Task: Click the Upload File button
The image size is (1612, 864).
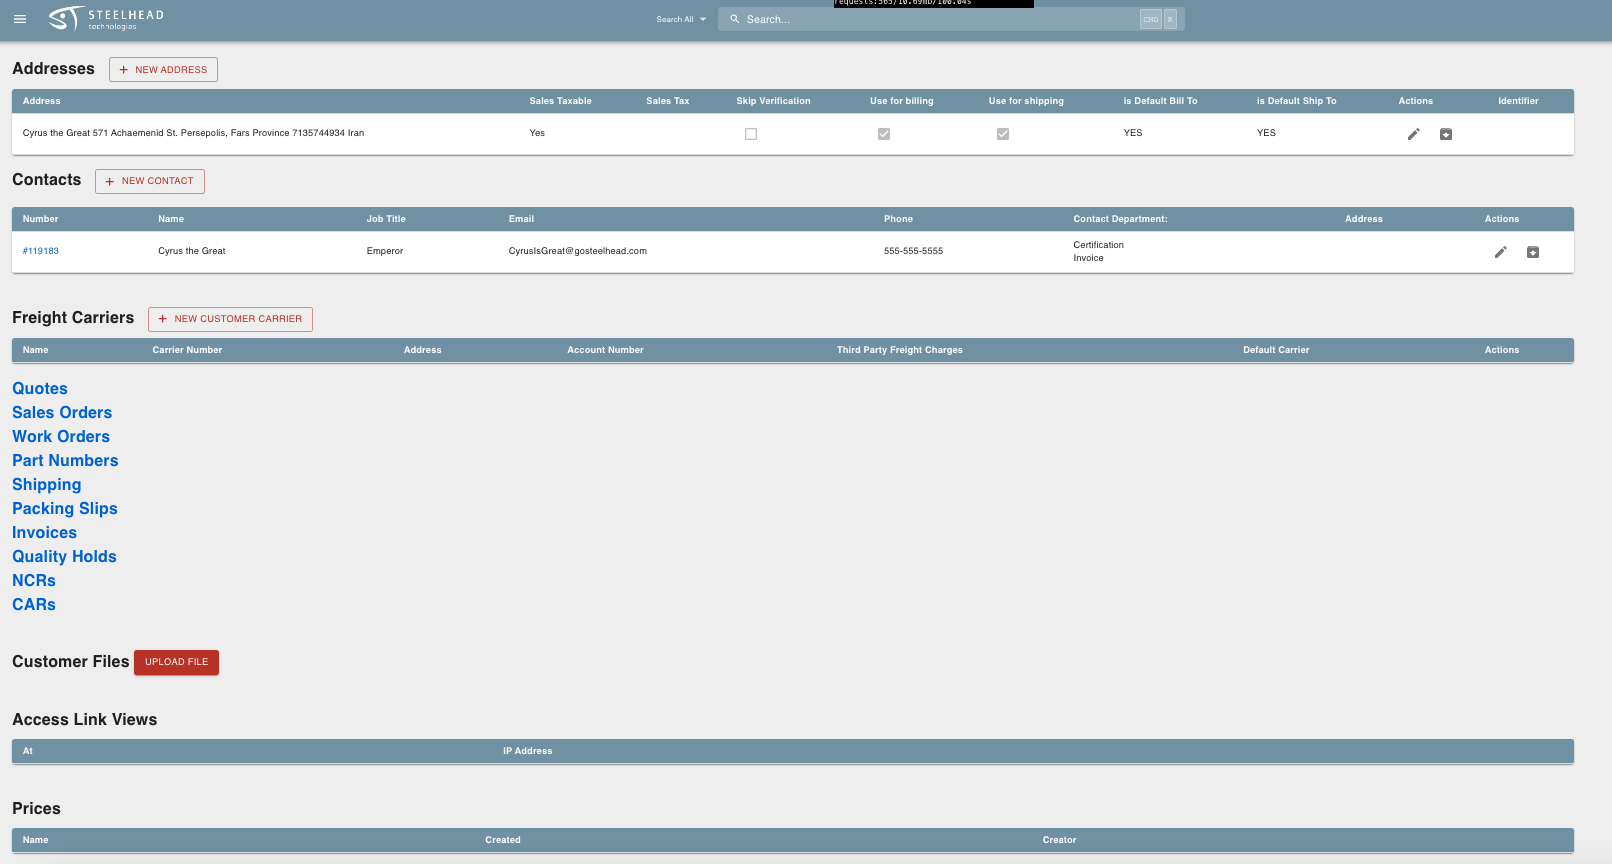Action: pyautogui.click(x=176, y=662)
